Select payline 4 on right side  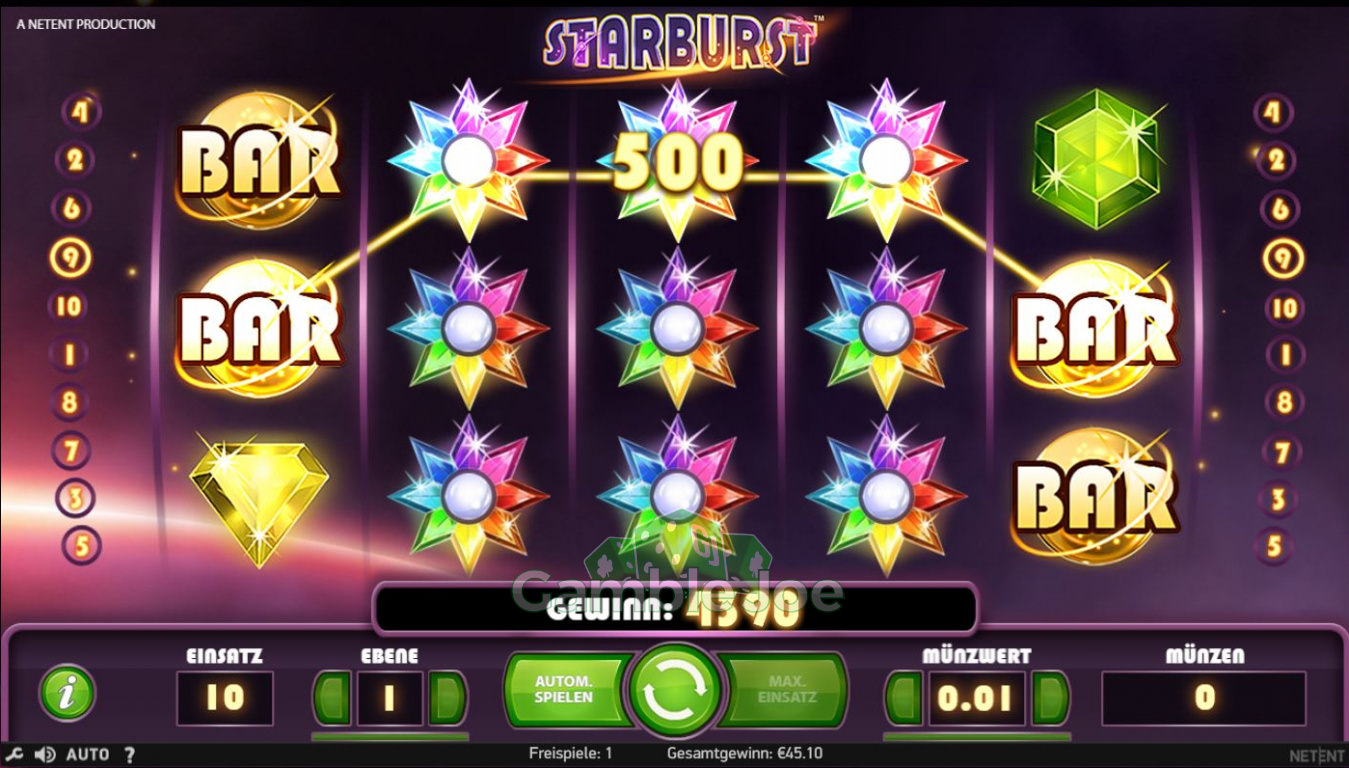pos(1274,112)
